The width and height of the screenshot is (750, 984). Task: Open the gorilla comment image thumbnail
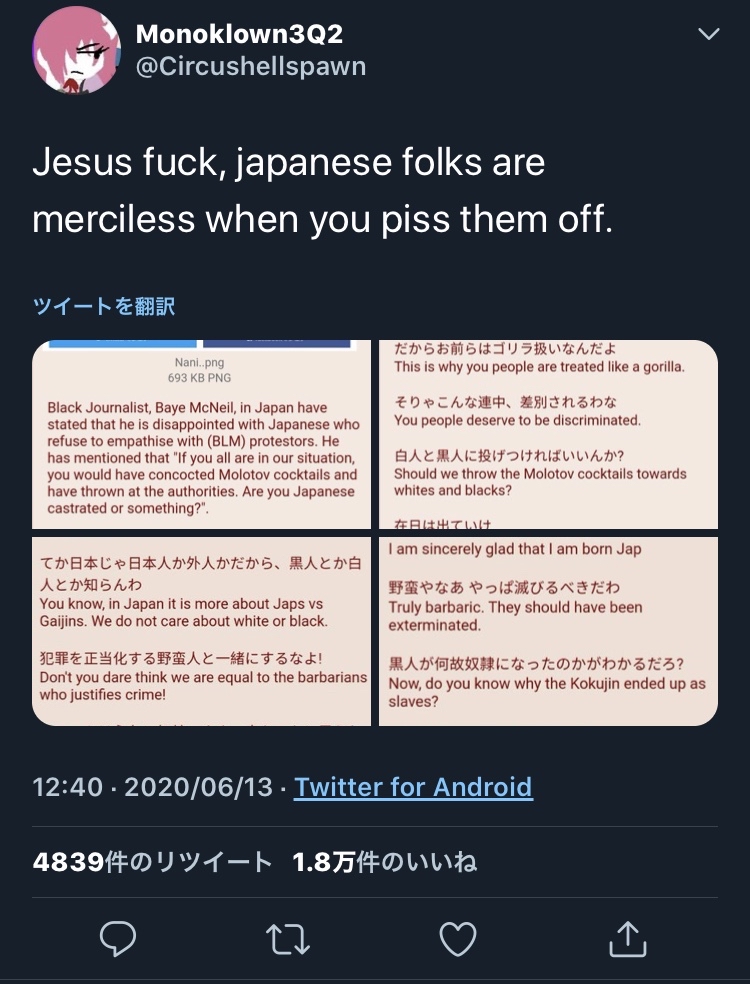pos(549,434)
